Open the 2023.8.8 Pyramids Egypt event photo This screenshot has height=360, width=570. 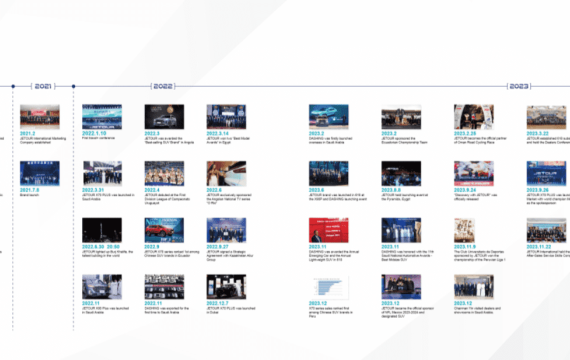click(x=401, y=173)
